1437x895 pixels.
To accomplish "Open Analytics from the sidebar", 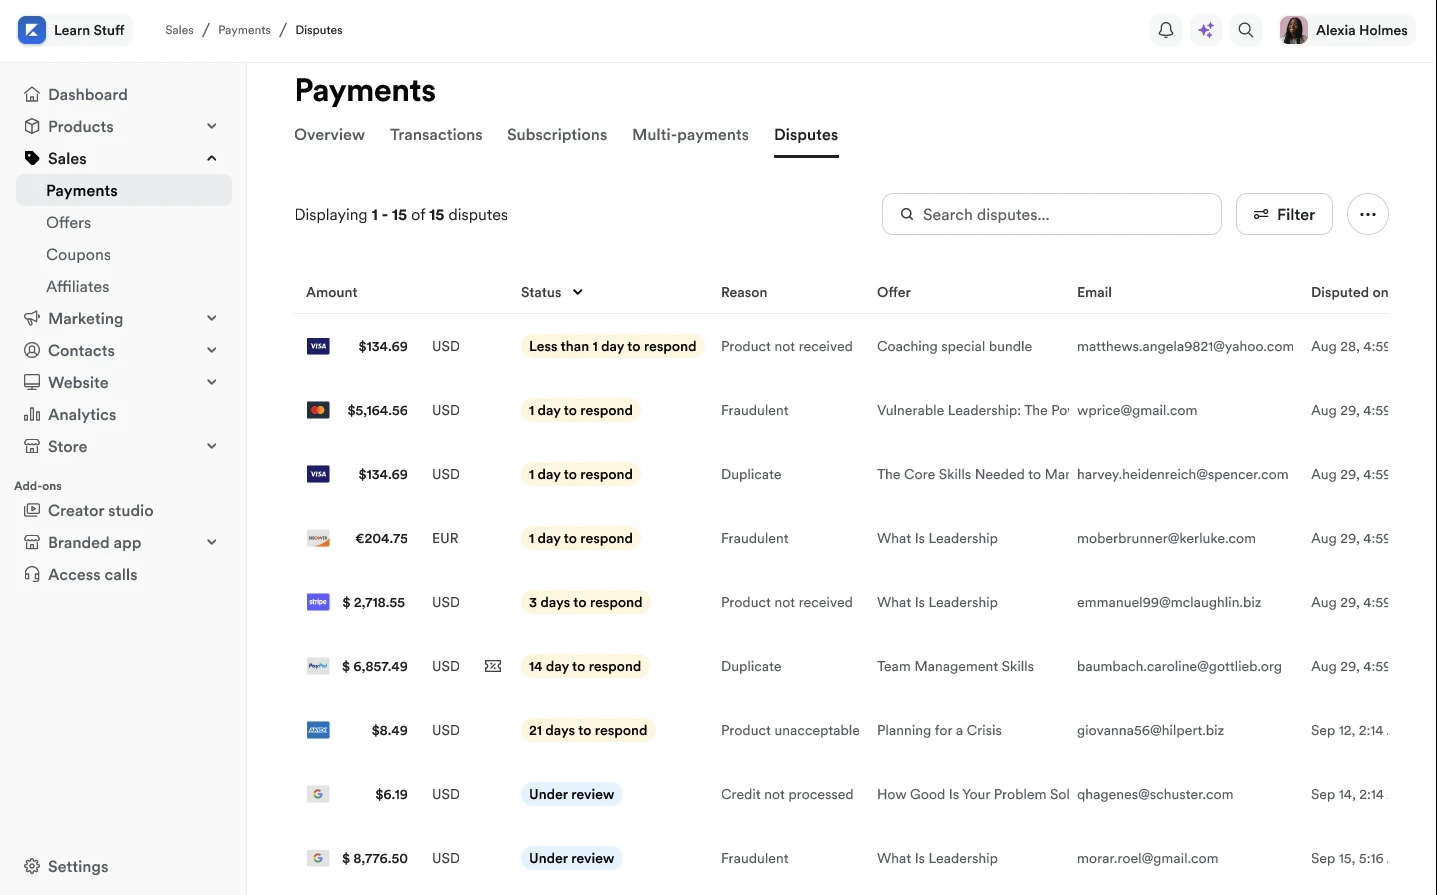I will pos(82,414).
